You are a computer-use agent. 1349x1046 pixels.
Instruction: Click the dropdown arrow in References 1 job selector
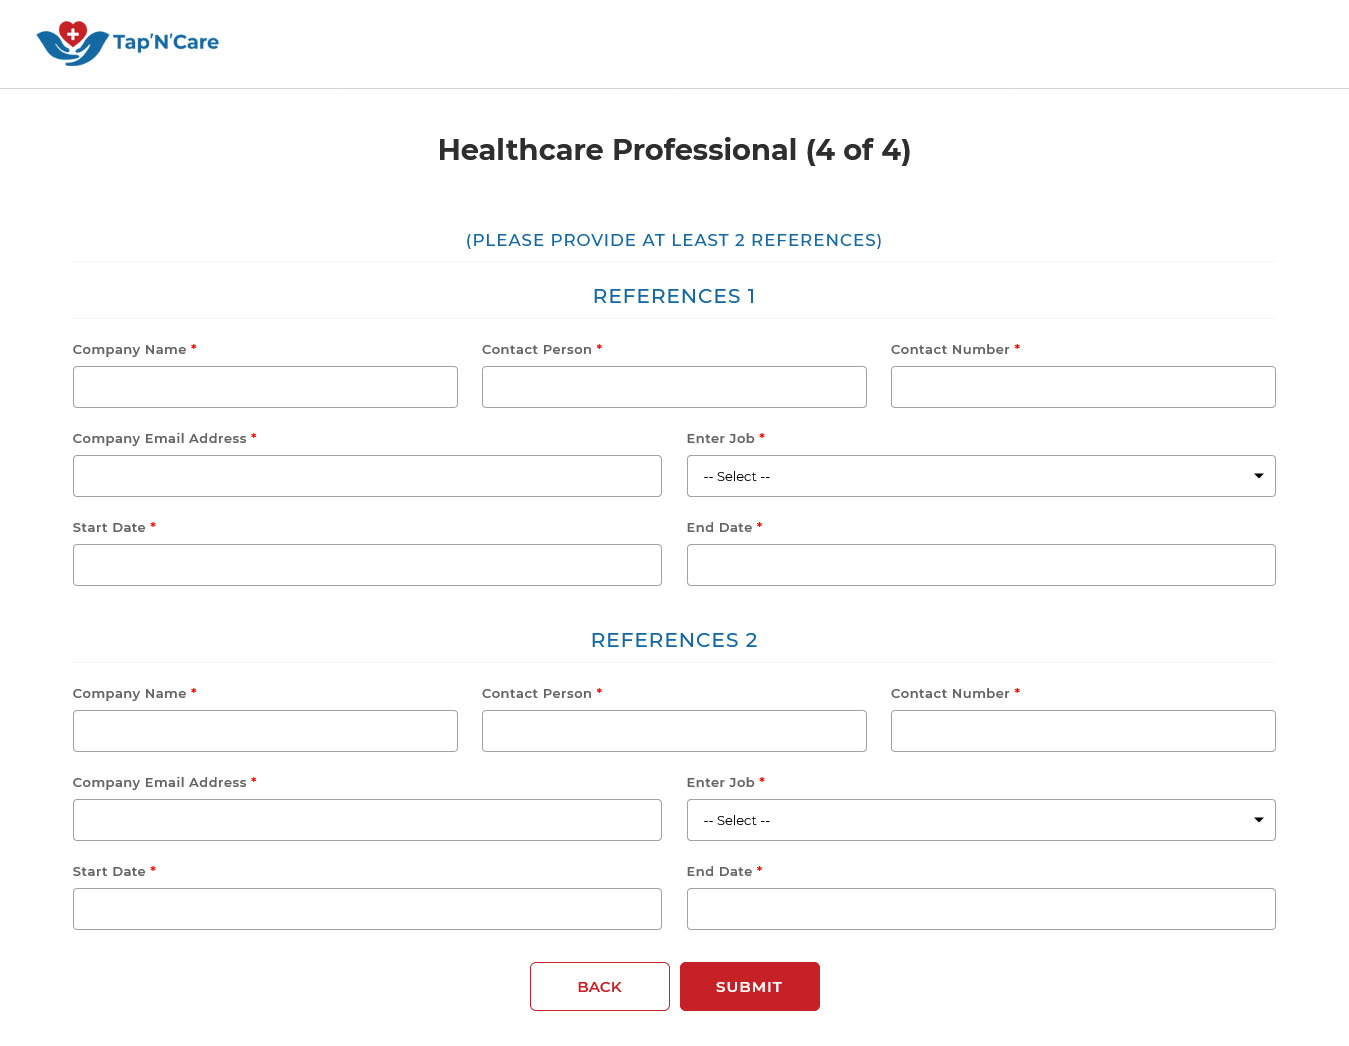pyautogui.click(x=1259, y=476)
